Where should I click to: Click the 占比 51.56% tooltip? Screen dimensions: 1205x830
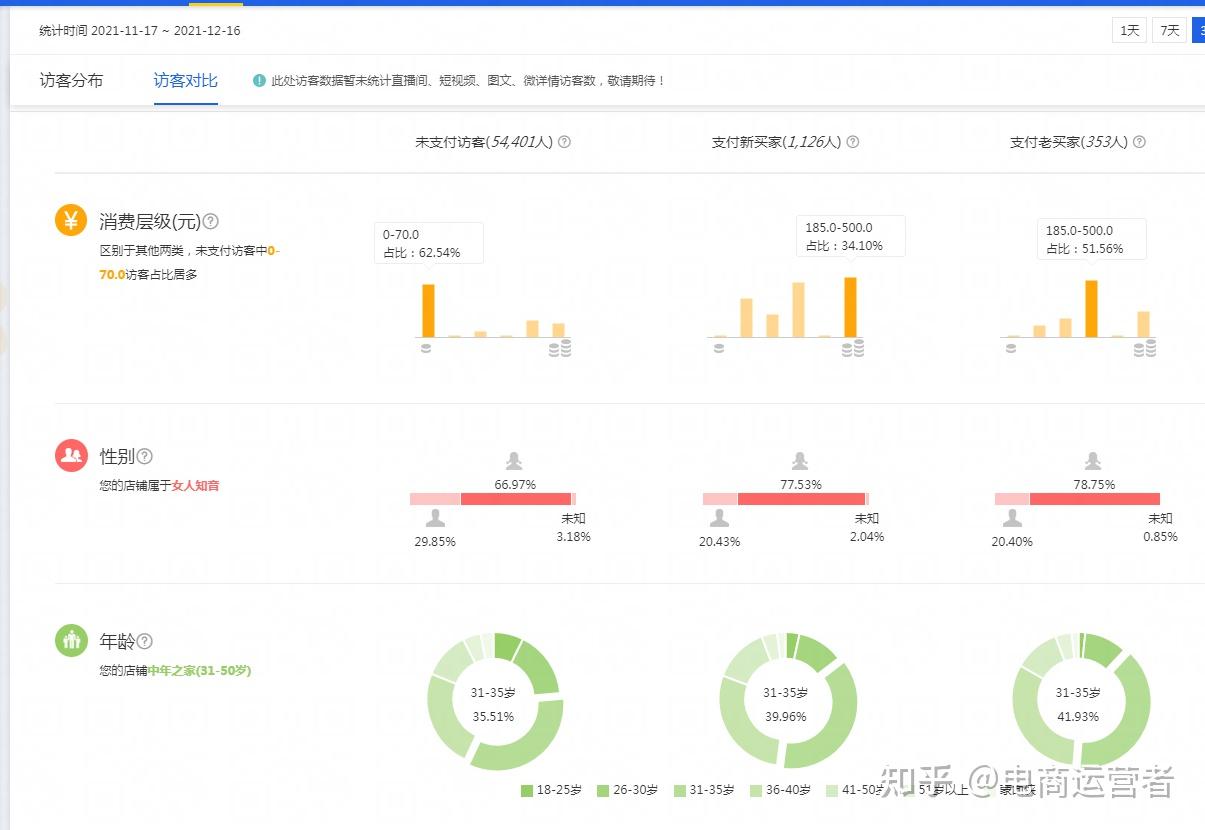click(x=1092, y=239)
